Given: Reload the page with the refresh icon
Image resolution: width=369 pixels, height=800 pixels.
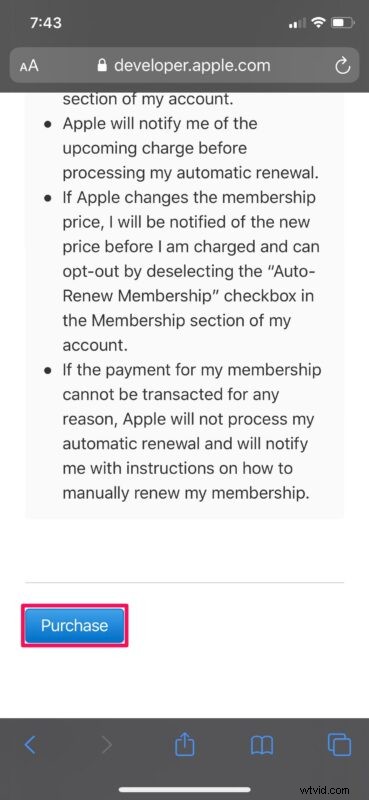Looking at the screenshot, I should (342, 66).
